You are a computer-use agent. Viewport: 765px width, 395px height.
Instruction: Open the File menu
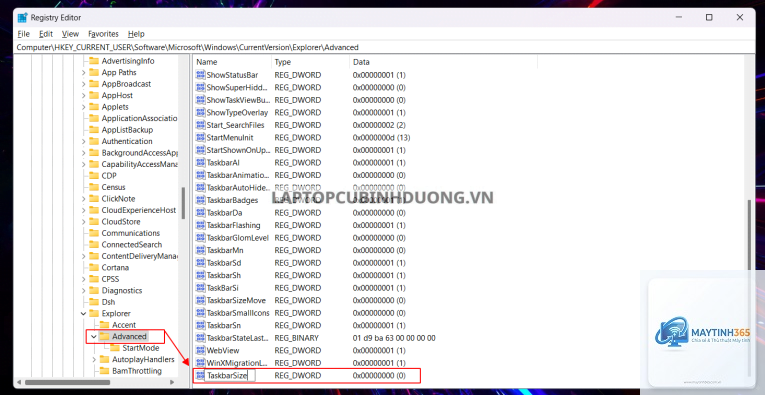tap(23, 34)
